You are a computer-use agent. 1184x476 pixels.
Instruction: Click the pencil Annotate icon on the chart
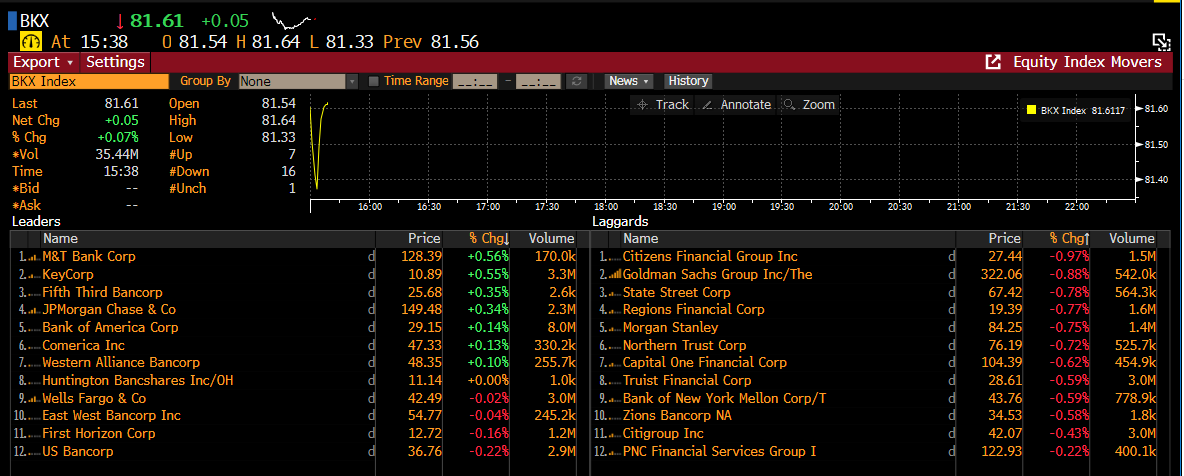tap(708, 105)
